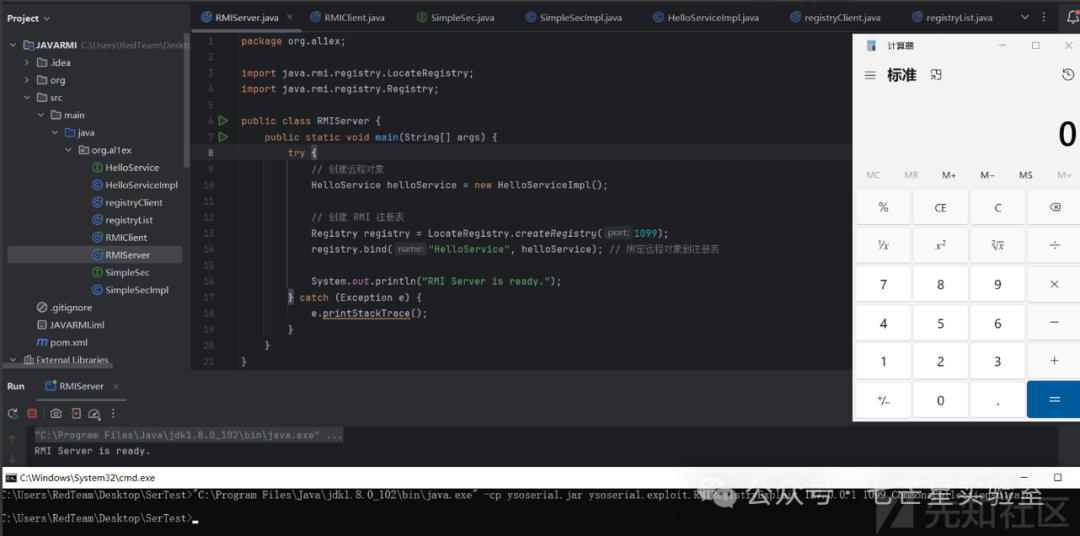Open .gitignore file in project tree
1080x536 pixels.
coord(64,307)
